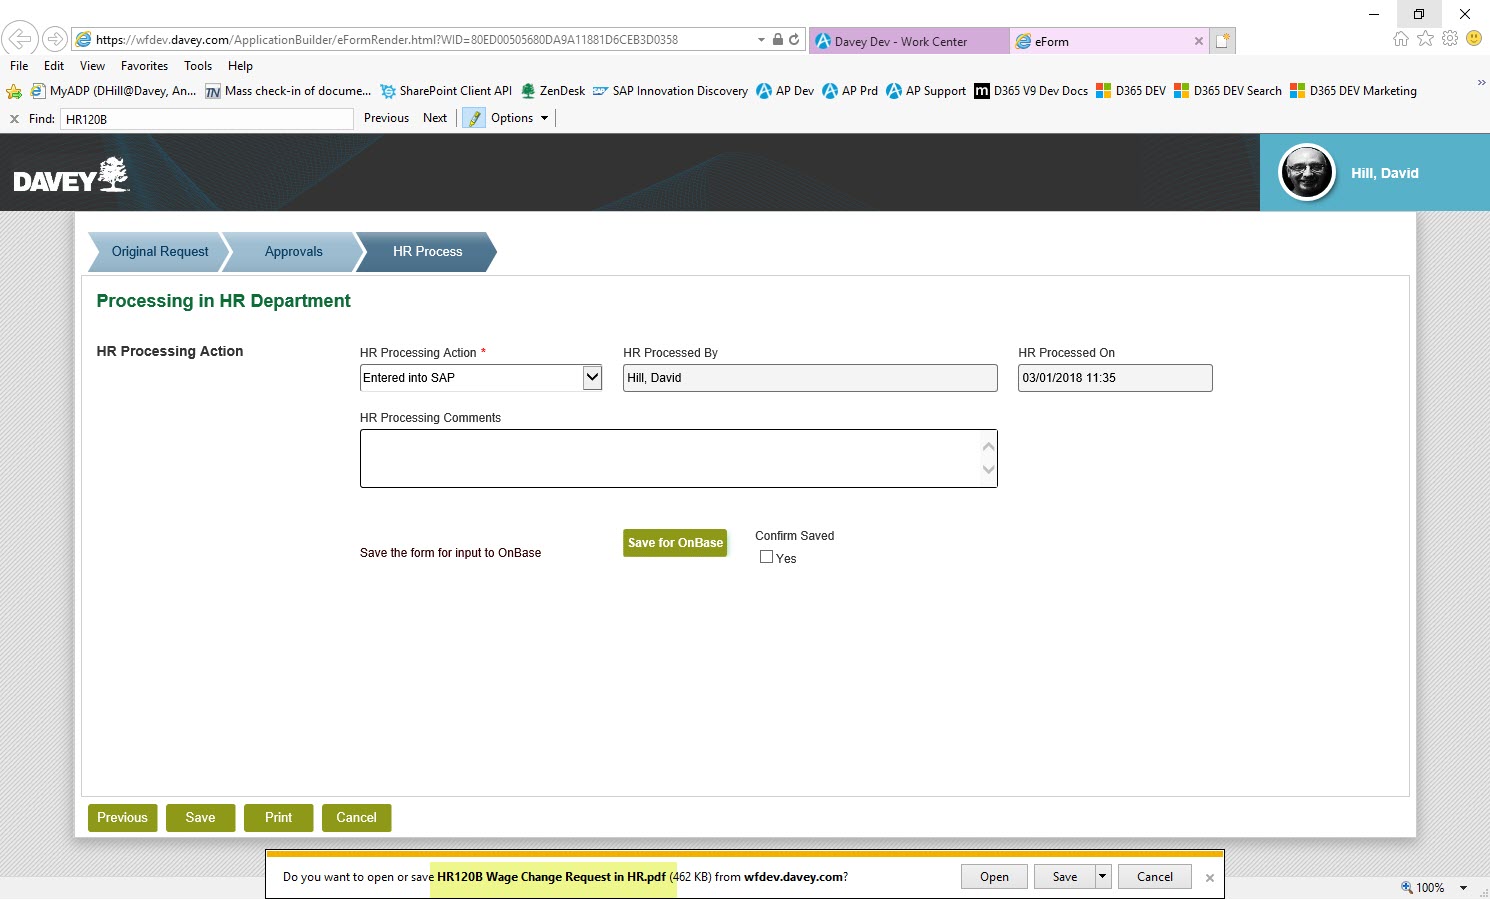Switch to the Original Request tab
1490x900 pixels.
pos(160,252)
